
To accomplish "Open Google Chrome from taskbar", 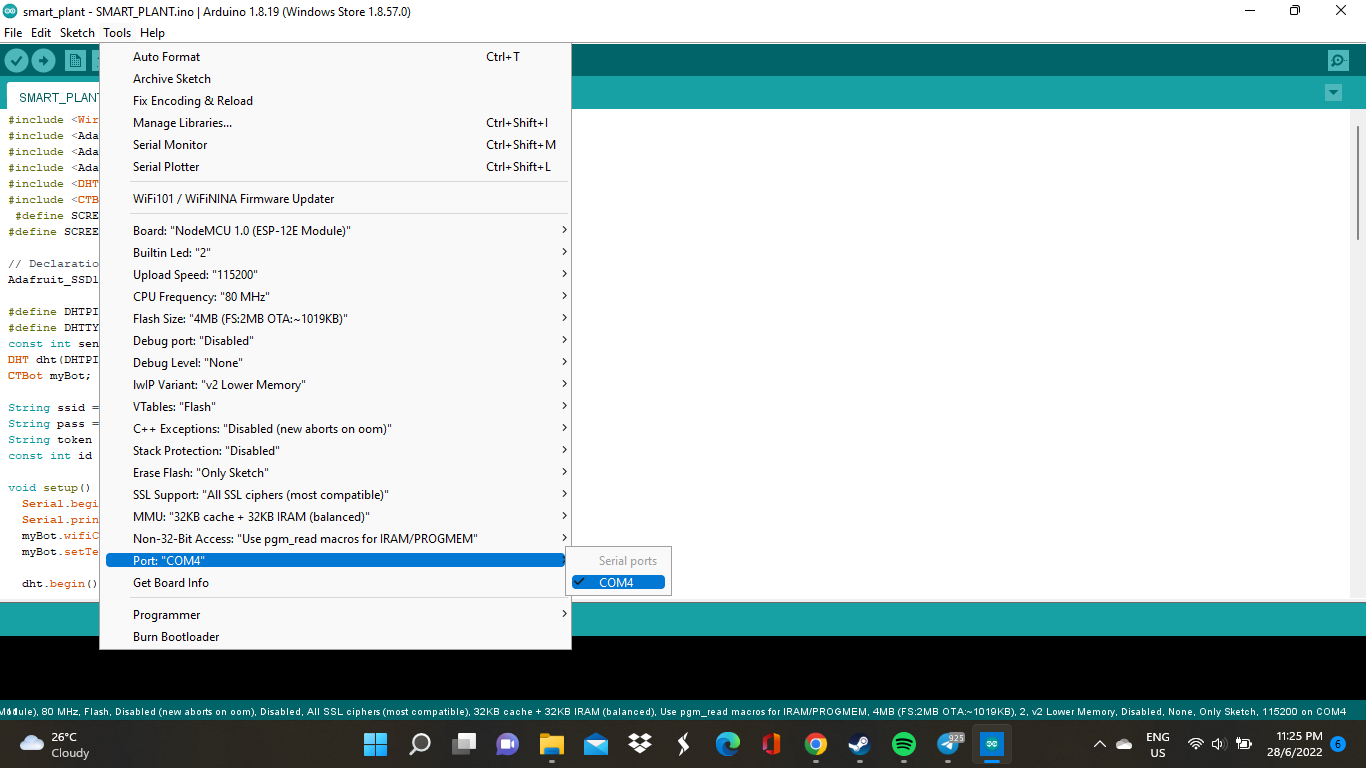I will 816,744.
